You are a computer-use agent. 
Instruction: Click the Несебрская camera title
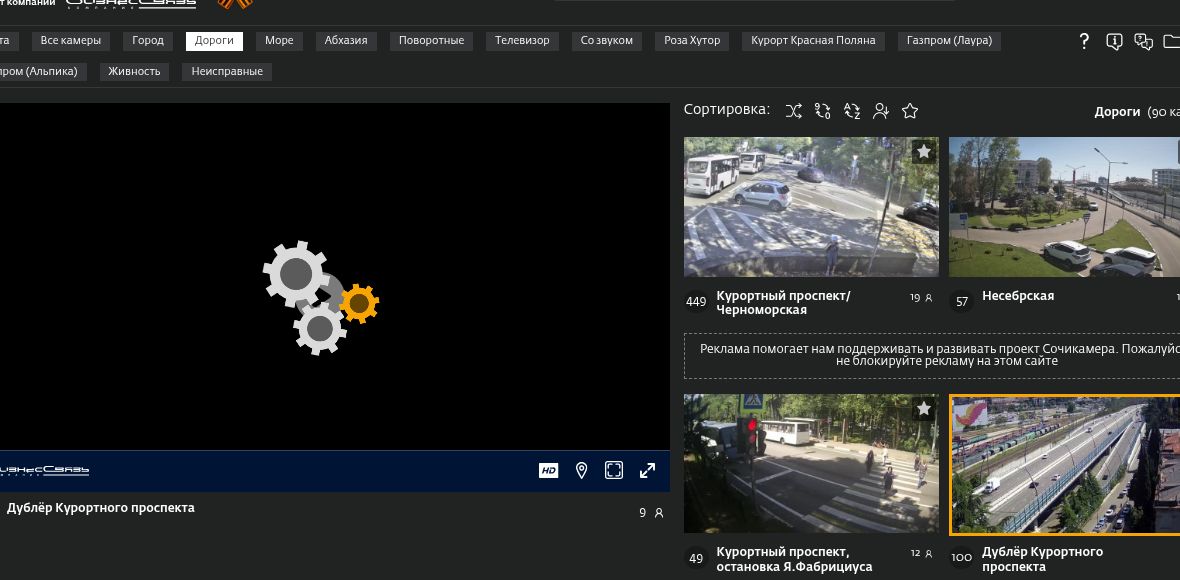(x=1018, y=296)
